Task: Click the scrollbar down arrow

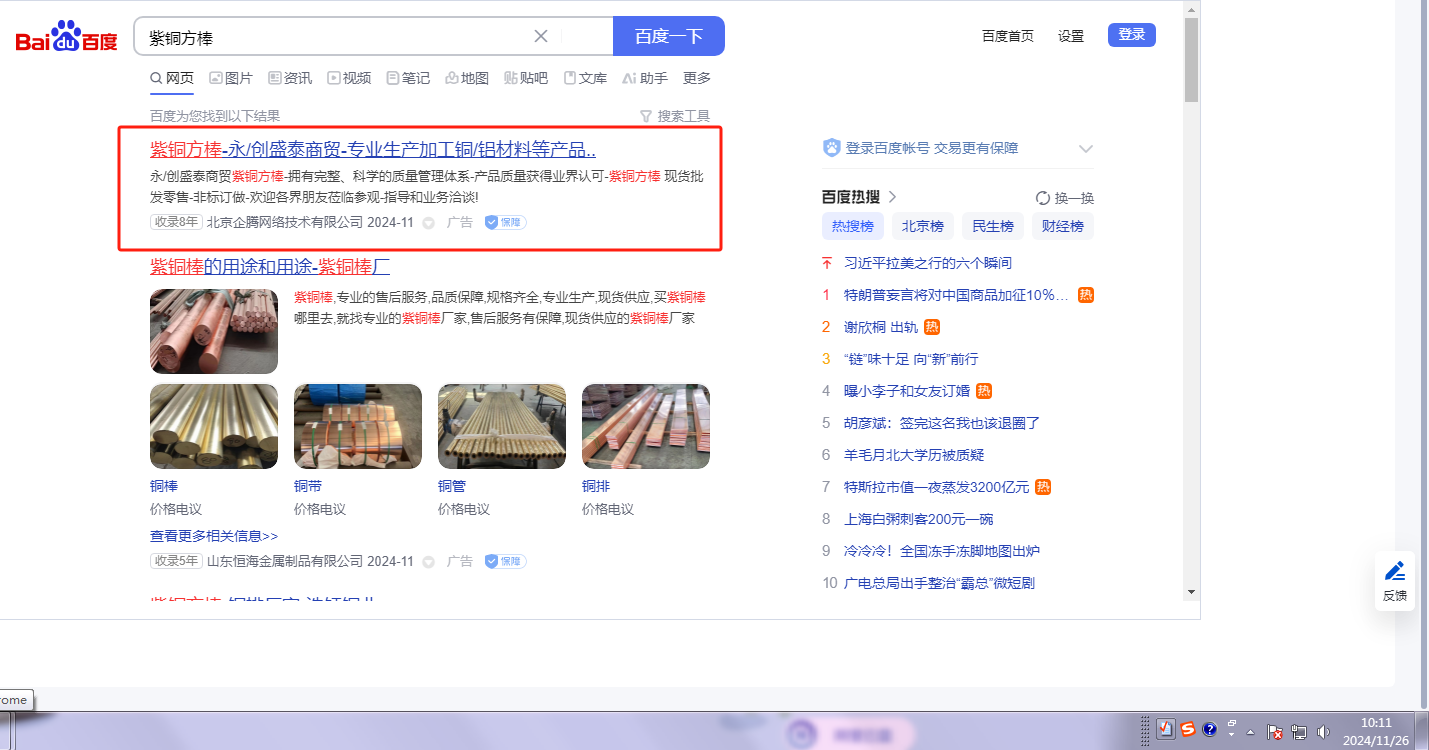Action: tap(1191, 592)
